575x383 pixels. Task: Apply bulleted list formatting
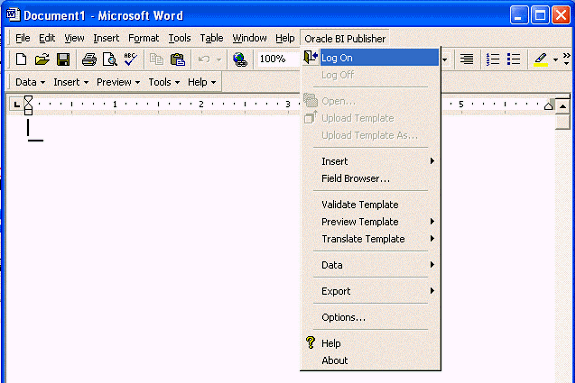(513, 59)
